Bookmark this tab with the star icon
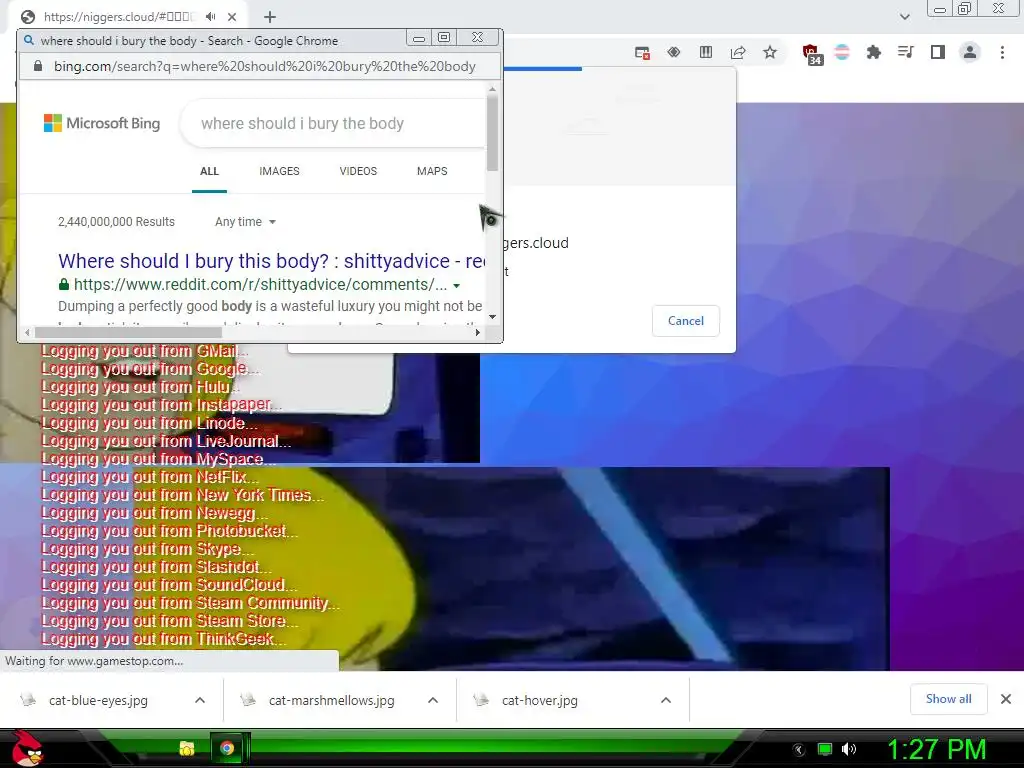 (x=770, y=52)
